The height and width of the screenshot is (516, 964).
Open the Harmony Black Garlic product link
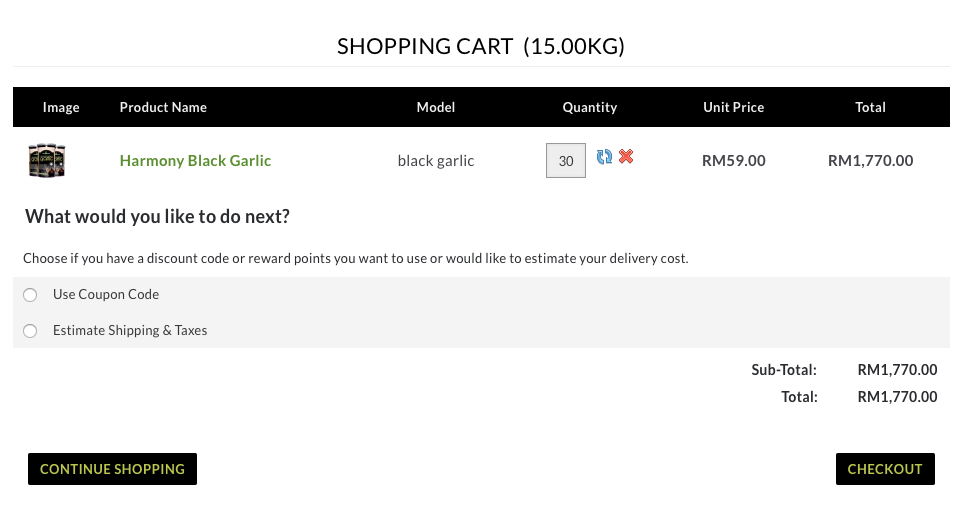(195, 161)
